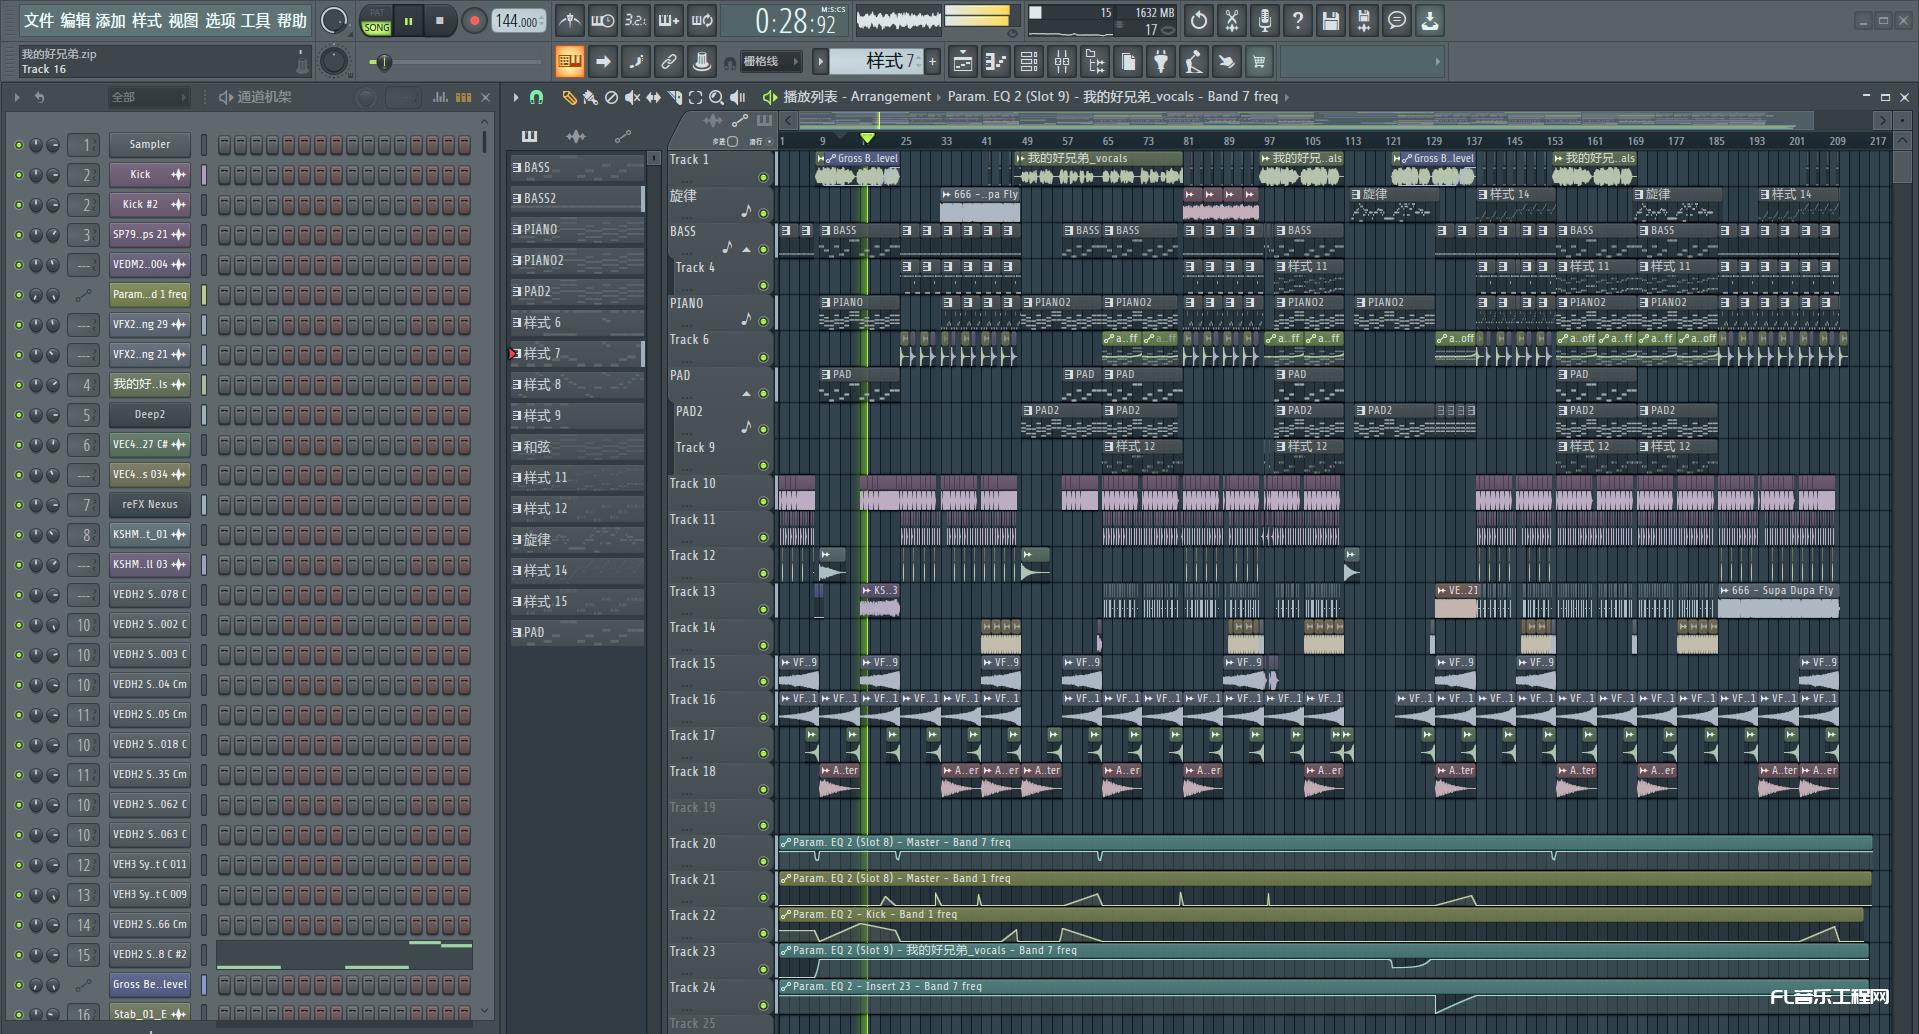Viewport: 1919px width, 1034px height.
Task: Toggle mute LED of reFX Nexus channel
Action: [18, 505]
